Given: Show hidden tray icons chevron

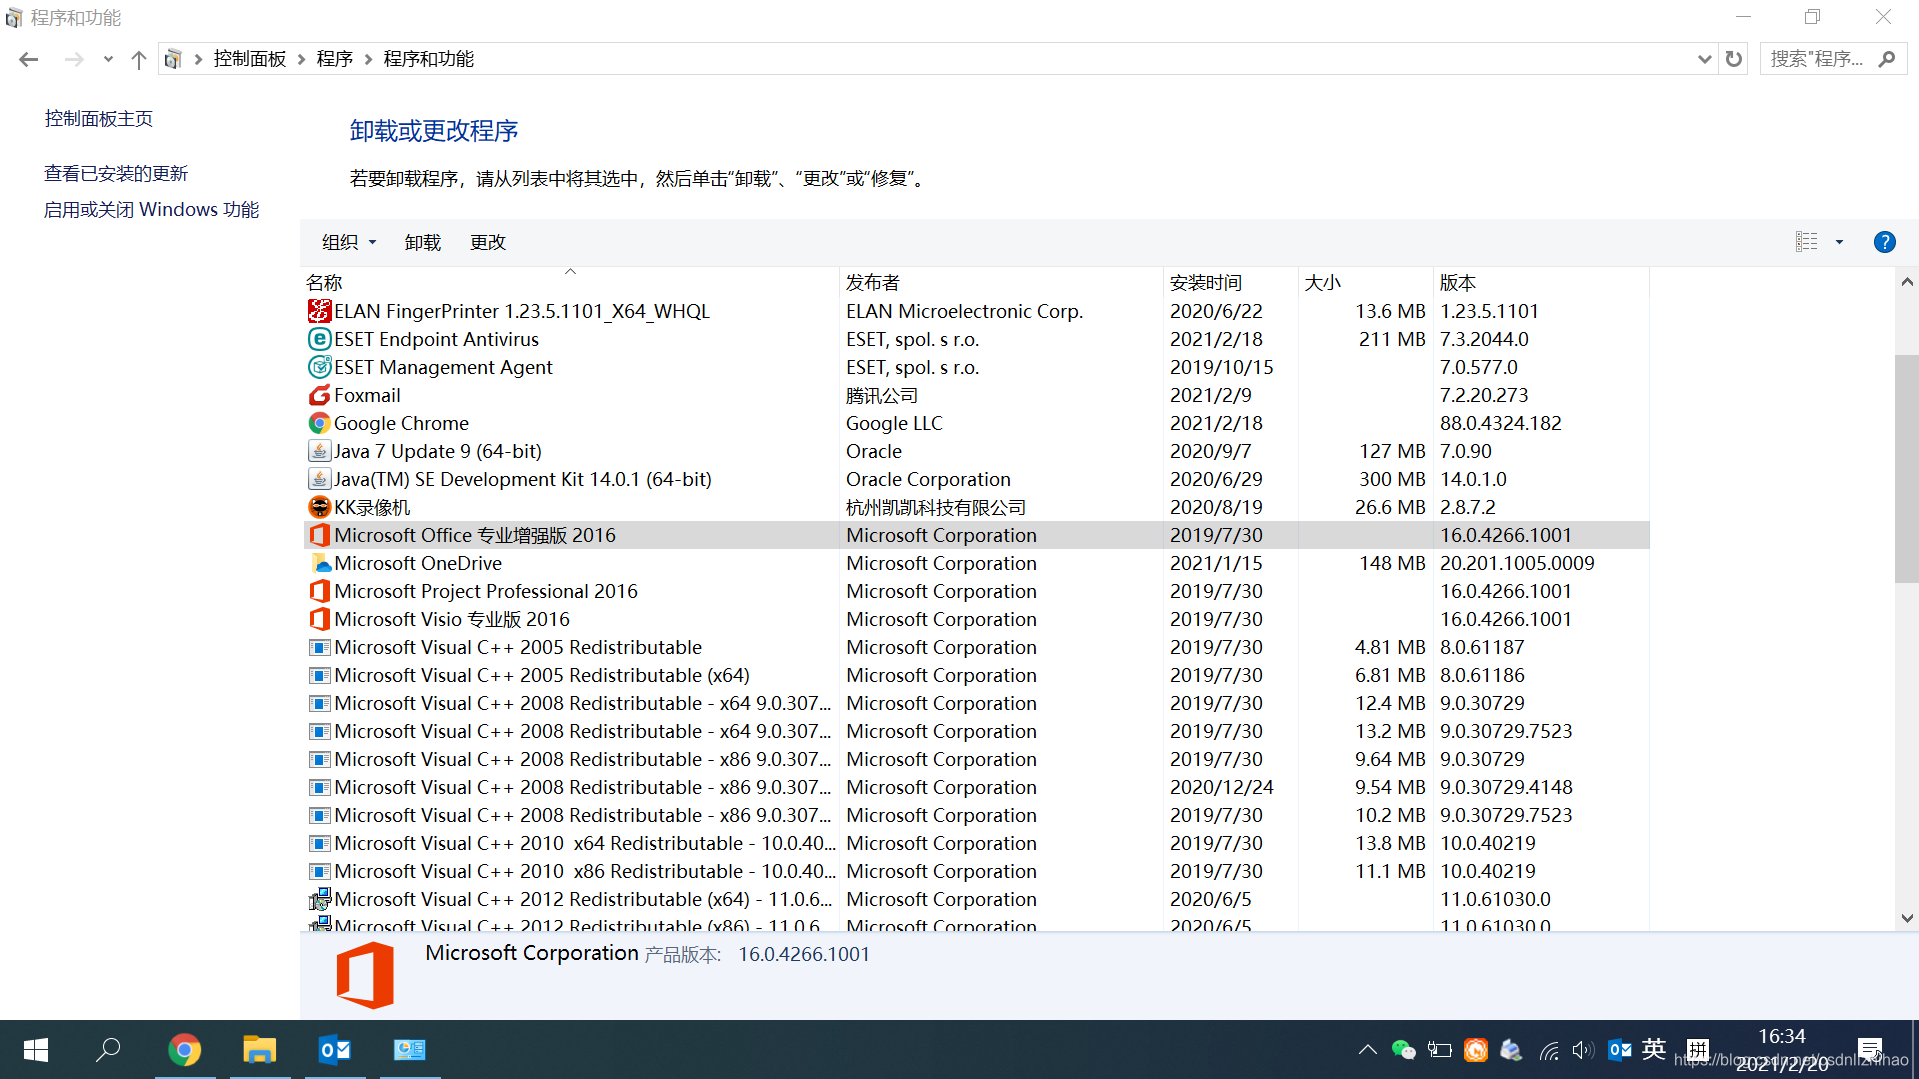Looking at the screenshot, I should (x=1368, y=1049).
